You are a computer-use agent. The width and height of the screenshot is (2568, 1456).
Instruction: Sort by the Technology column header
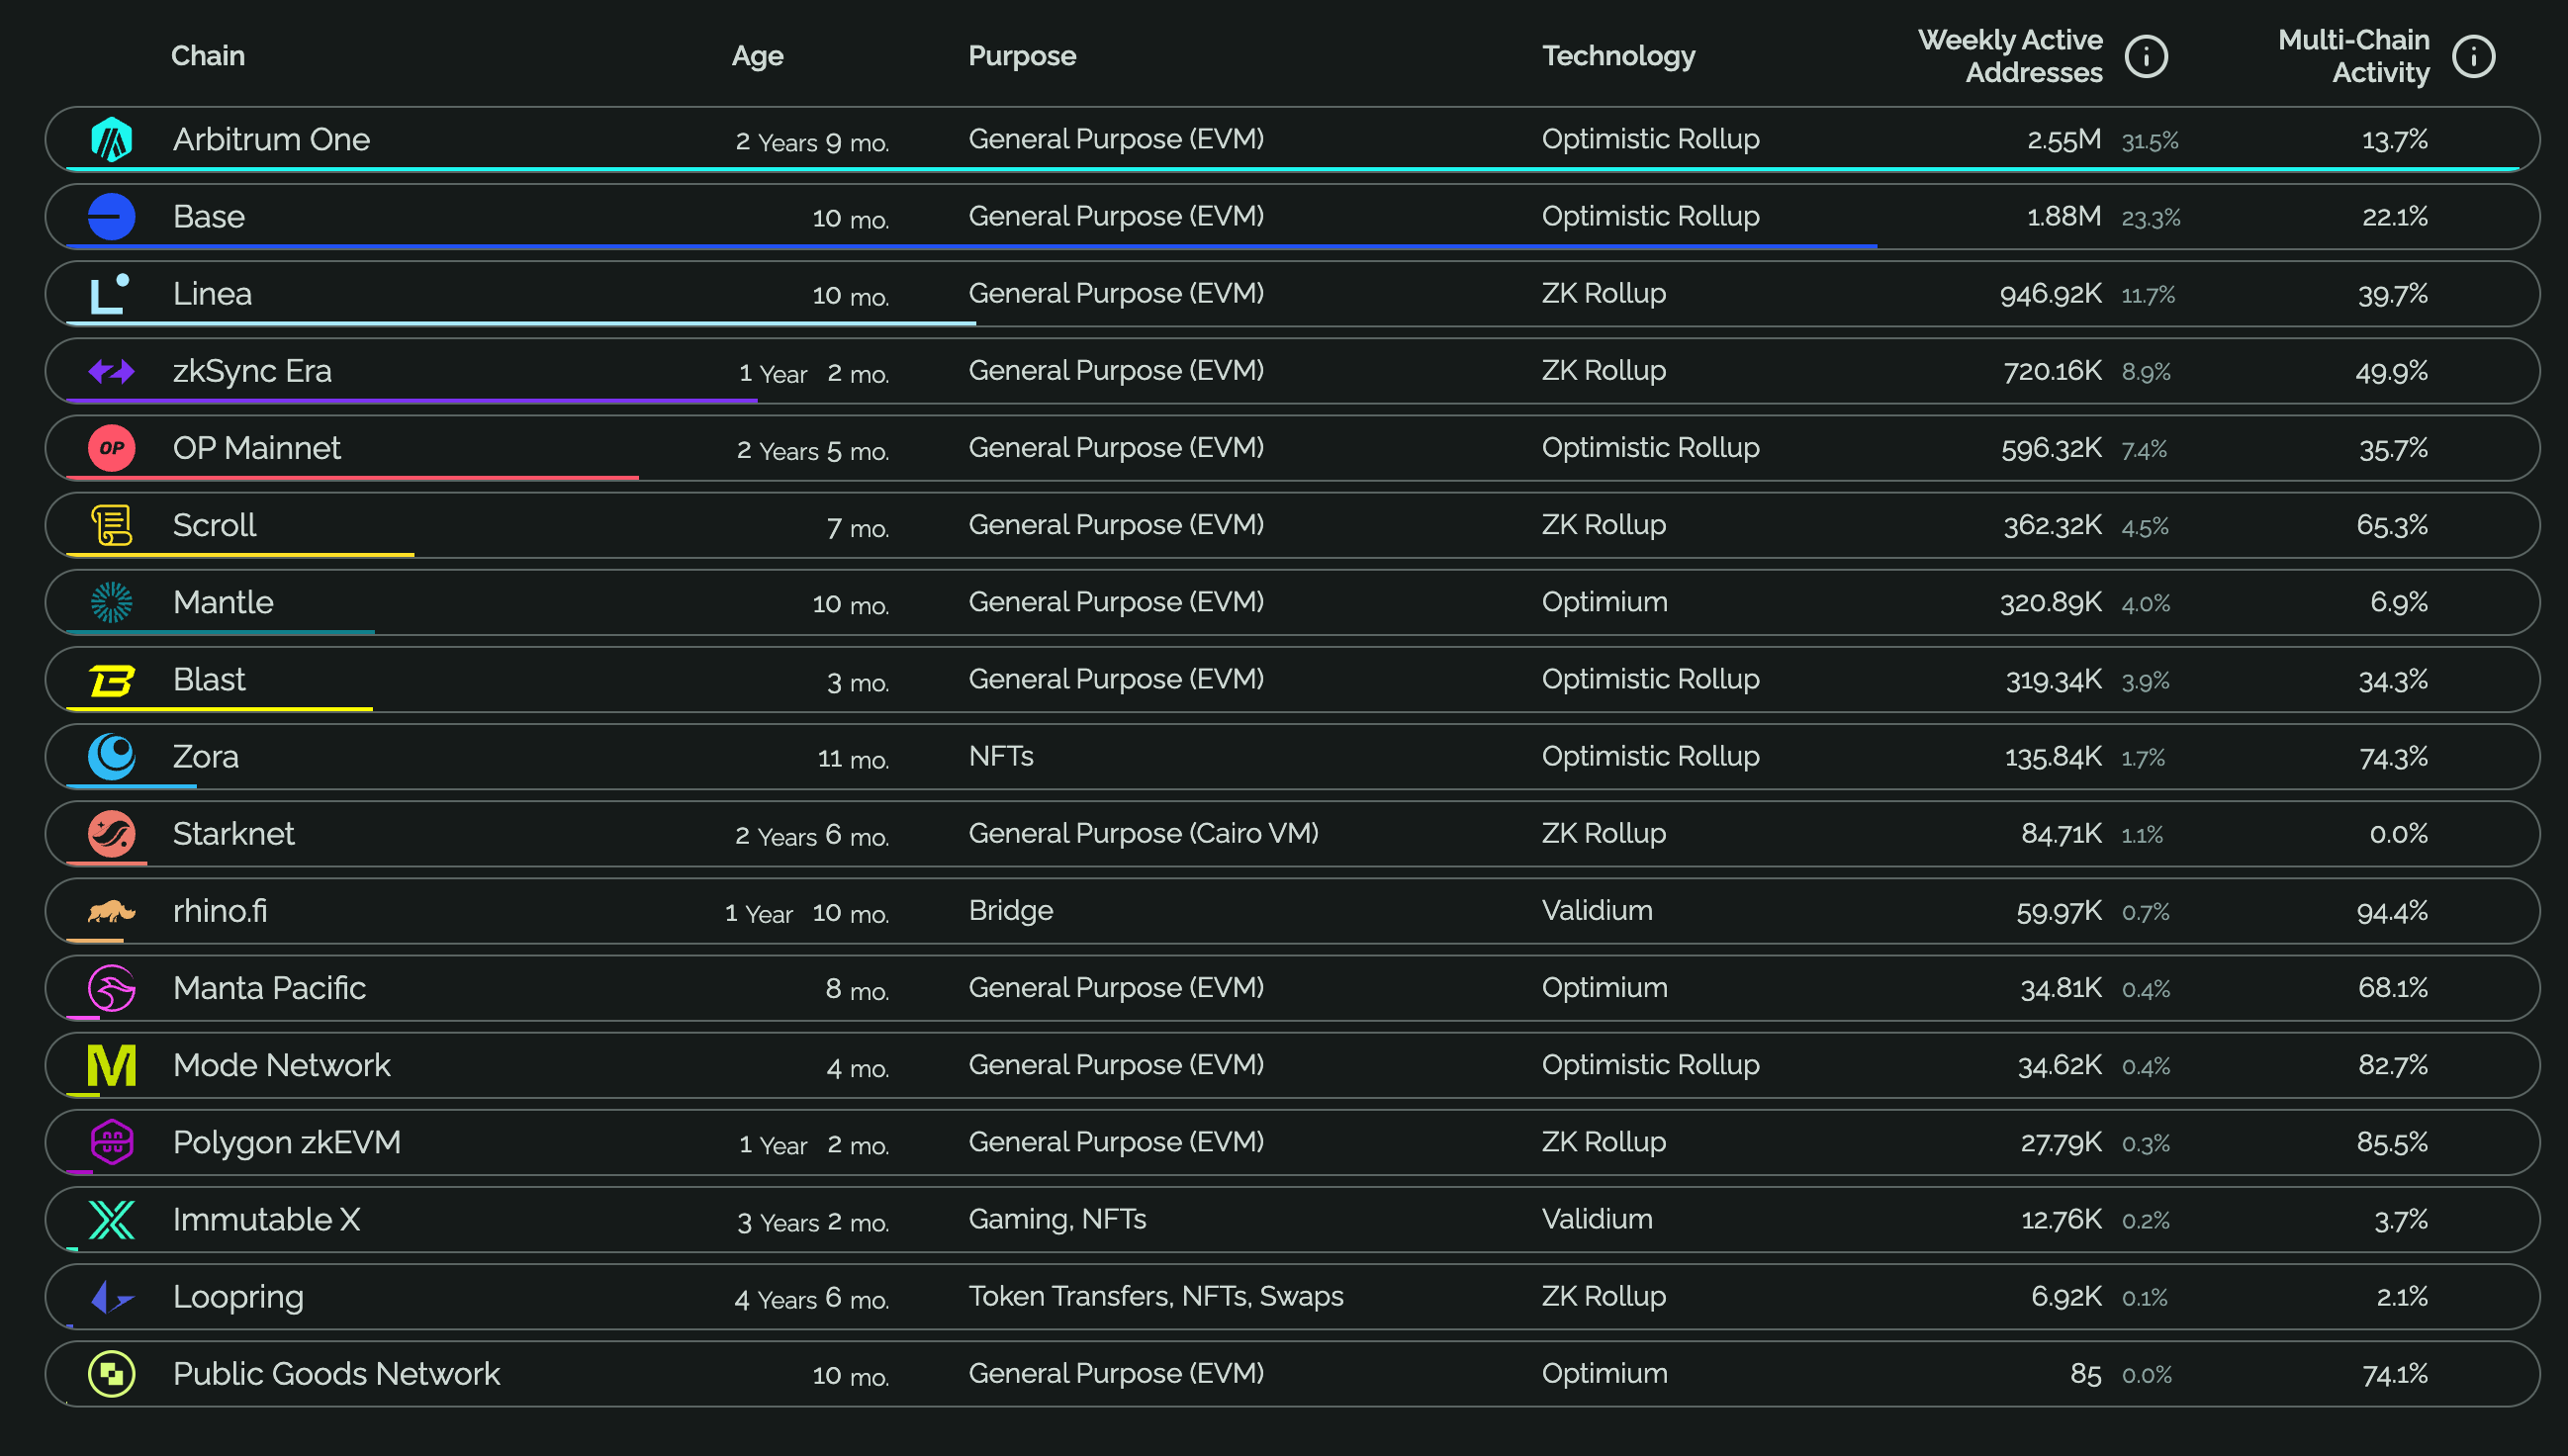click(1618, 56)
